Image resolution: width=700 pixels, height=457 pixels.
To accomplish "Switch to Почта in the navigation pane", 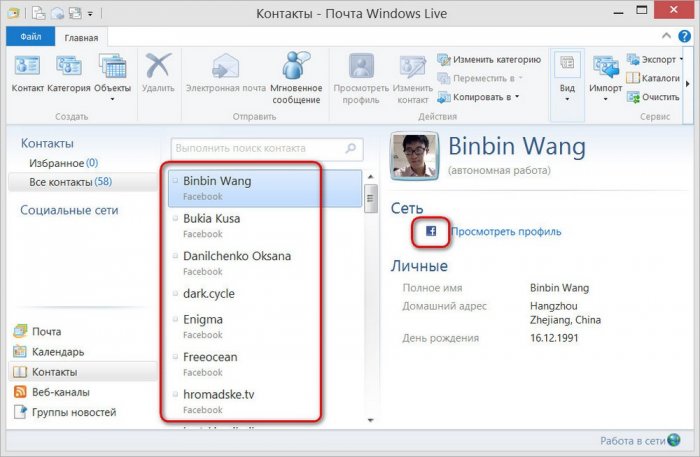I will 83,332.
